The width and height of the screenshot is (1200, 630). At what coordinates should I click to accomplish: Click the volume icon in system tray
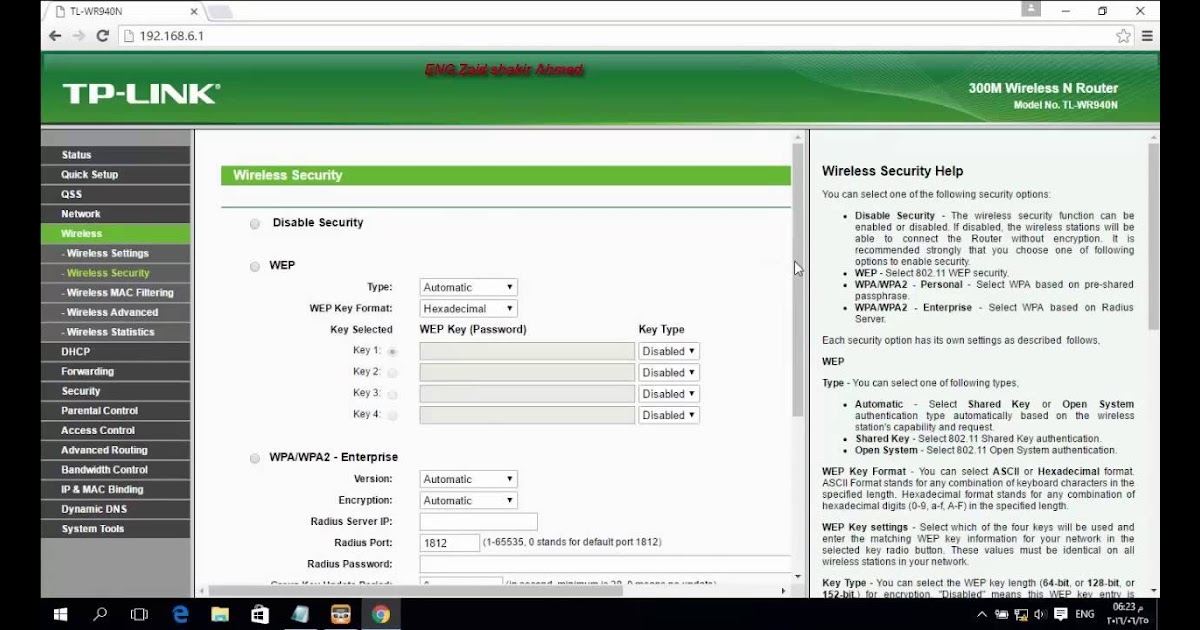pyautogui.click(x=1038, y=614)
